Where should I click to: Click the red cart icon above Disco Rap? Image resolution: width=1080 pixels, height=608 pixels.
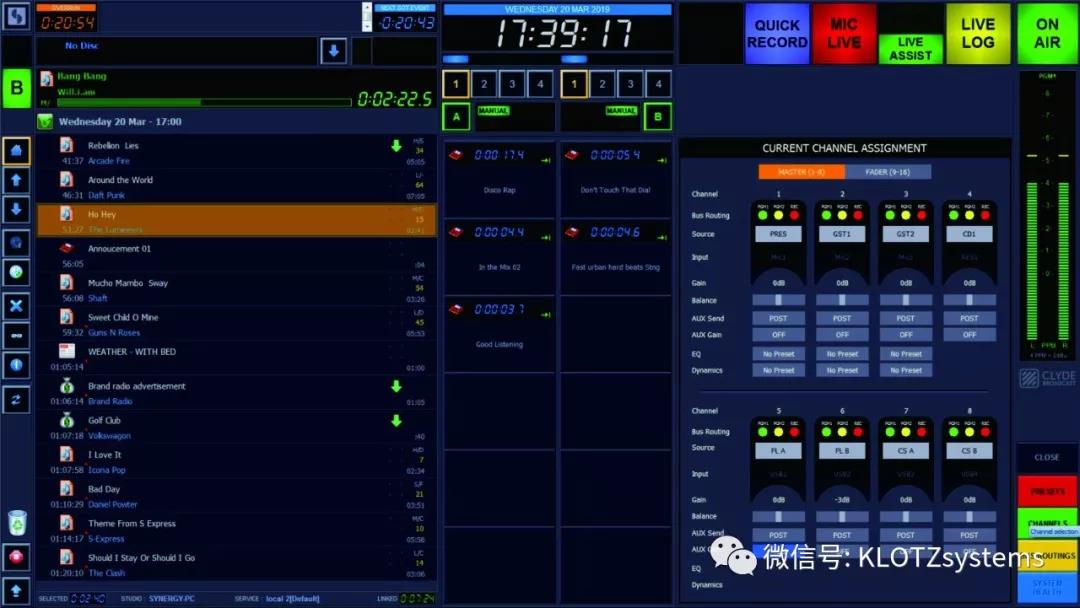(x=456, y=155)
